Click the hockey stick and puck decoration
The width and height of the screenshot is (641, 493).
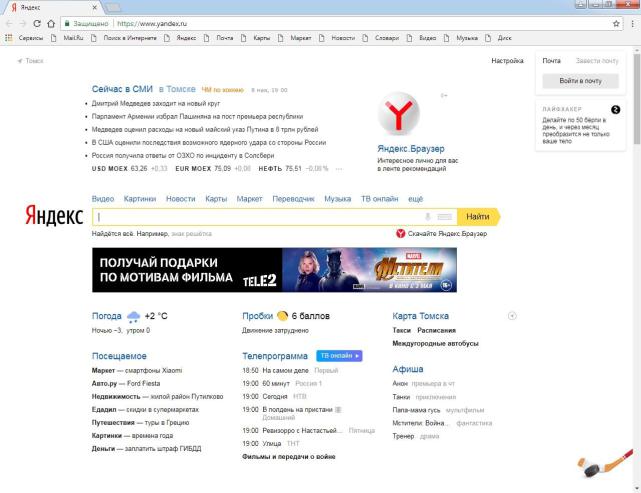tap(604, 463)
